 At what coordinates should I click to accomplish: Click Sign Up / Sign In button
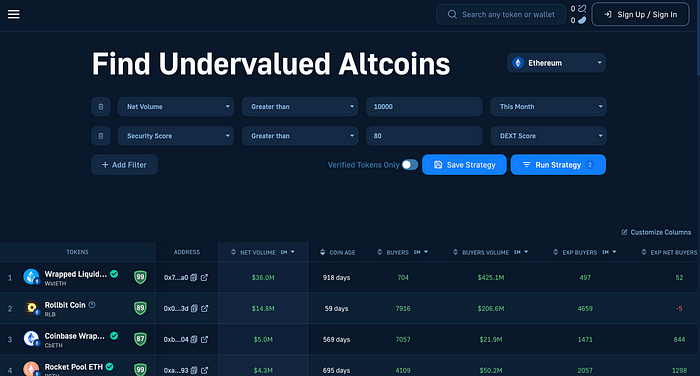(641, 14)
